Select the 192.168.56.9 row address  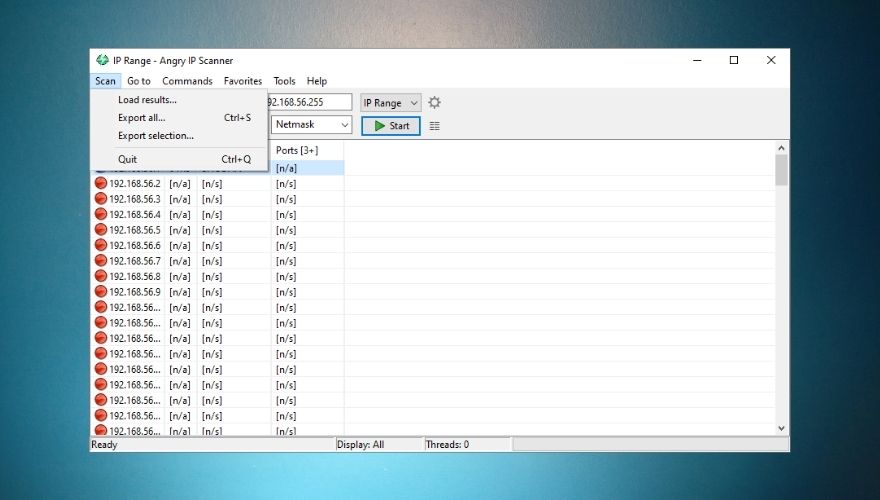pyautogui.click(x=135, y=292)
